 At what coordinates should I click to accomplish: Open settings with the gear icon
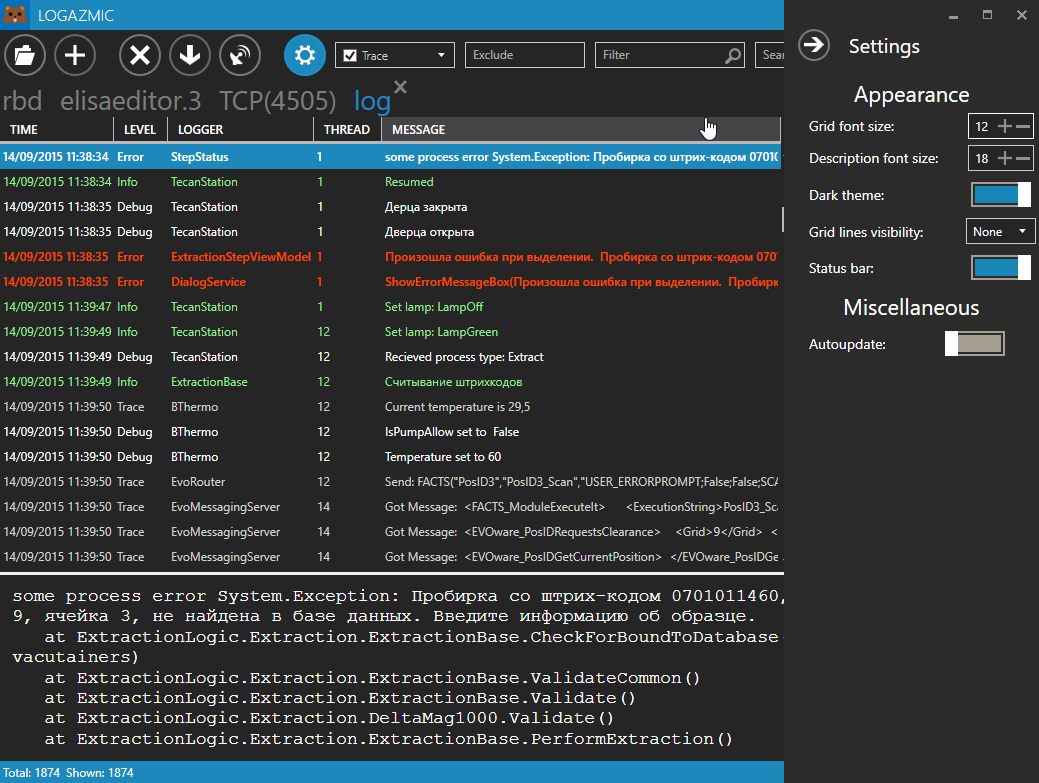click(x=305, y=55)
